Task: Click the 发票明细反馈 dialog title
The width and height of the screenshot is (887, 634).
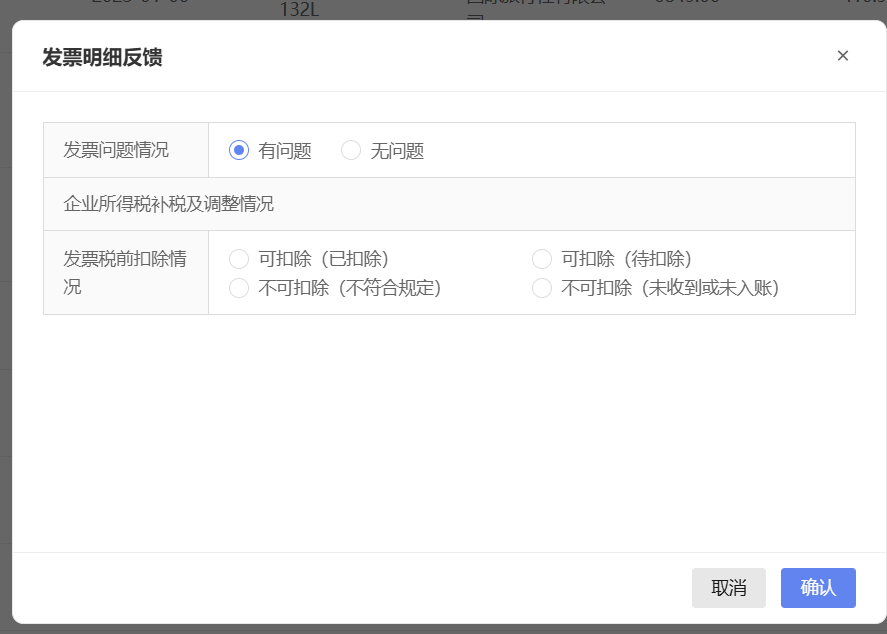Action: click(x=102, y=57)
